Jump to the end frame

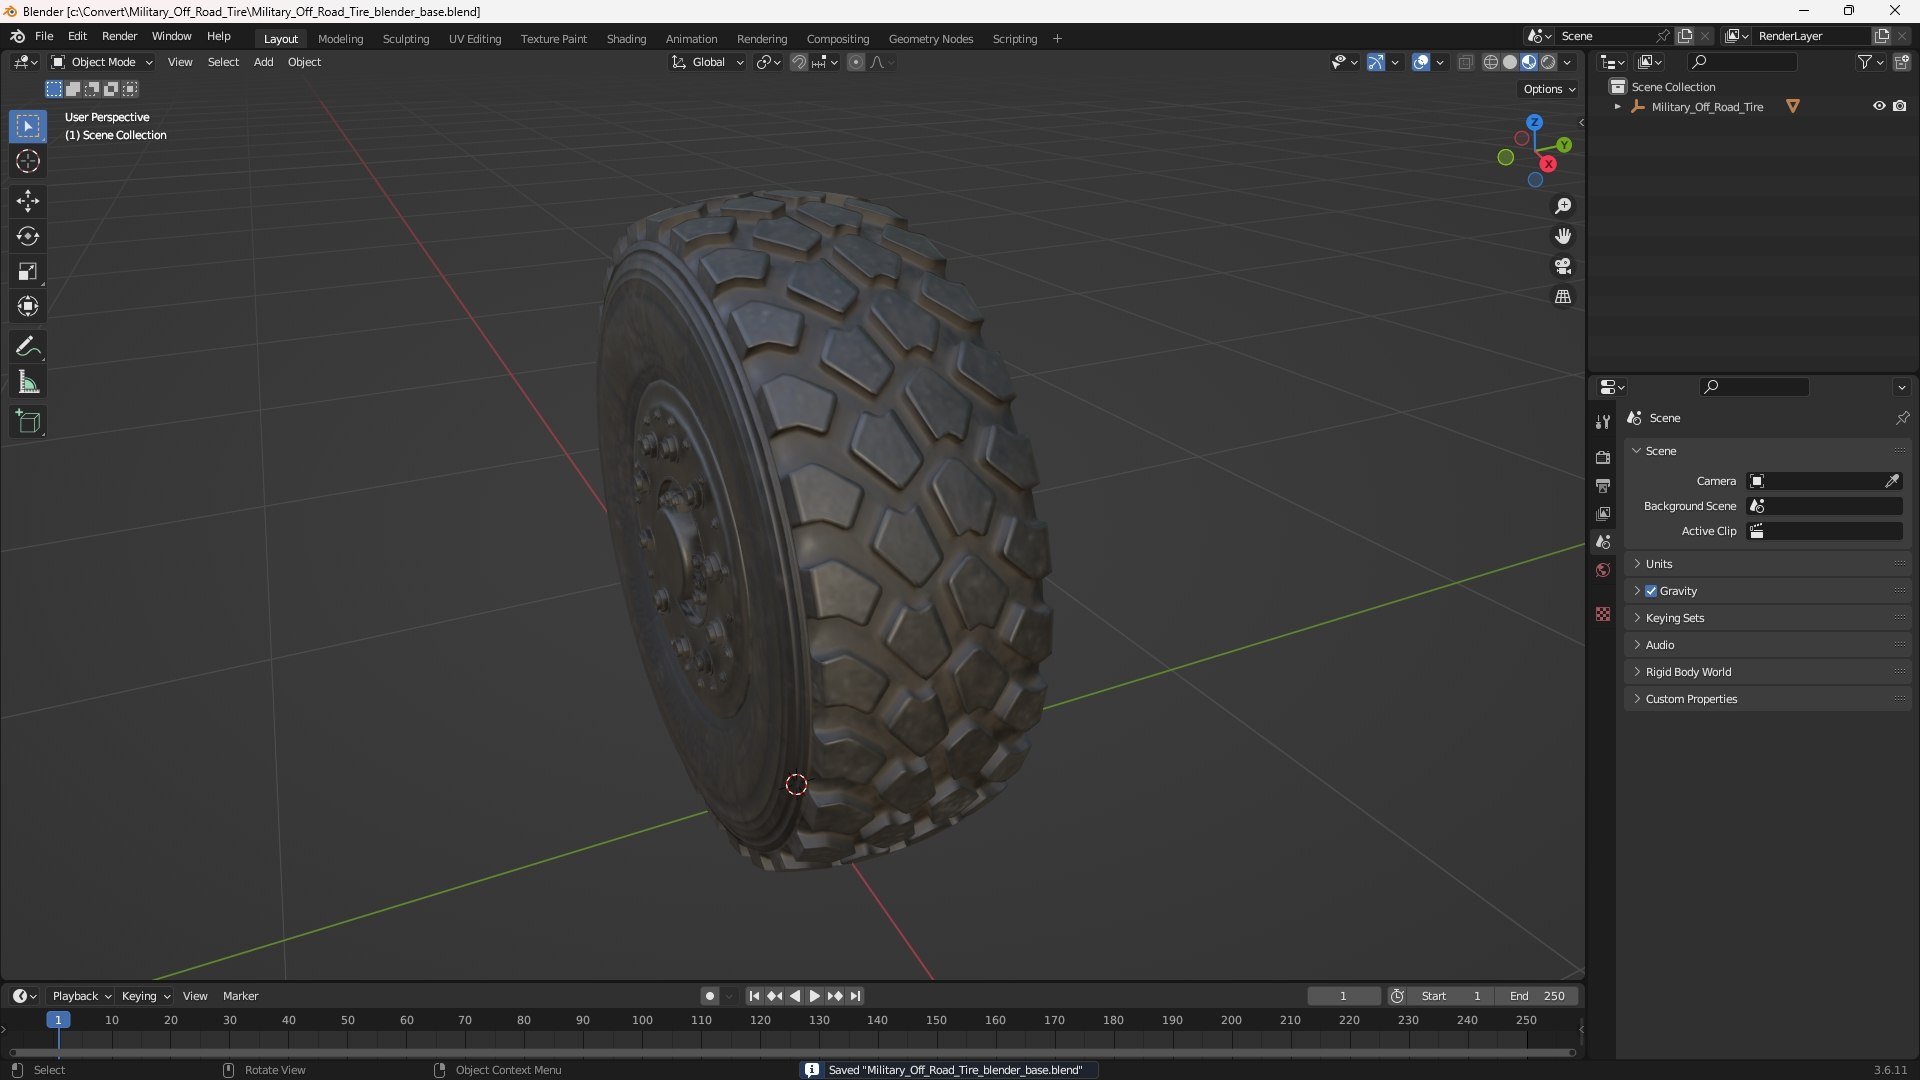point(855,996)
